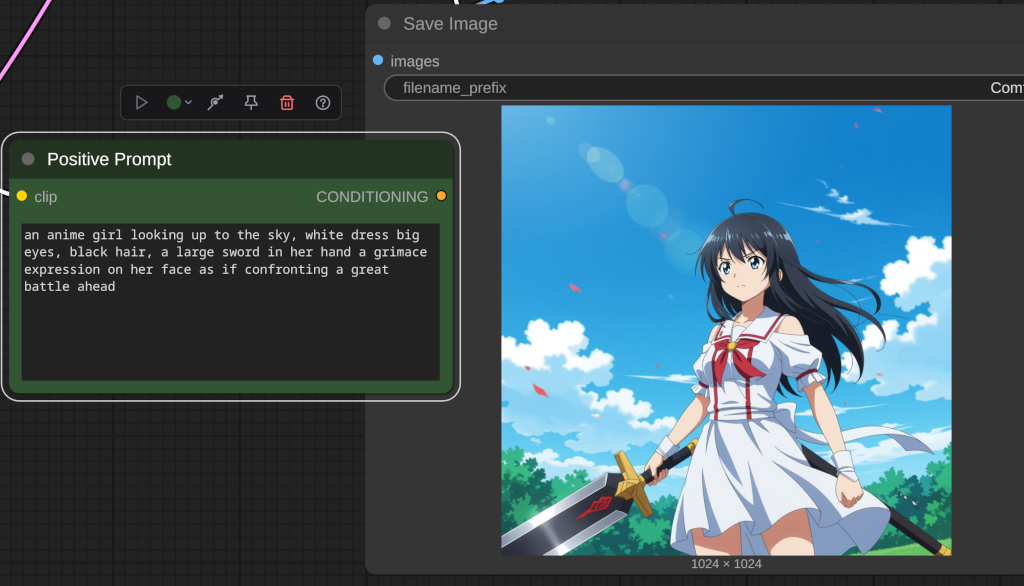Click the CONDITIONING output slot
The image size is (1024, 586).
[441, 196]
